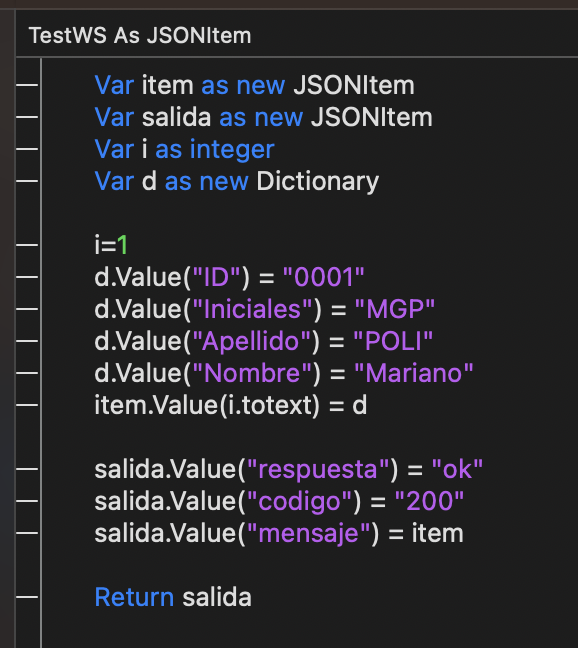Place cursor in the "Mariano" string
The height and width of the screenshot is (648, 578).
[414, 373]
